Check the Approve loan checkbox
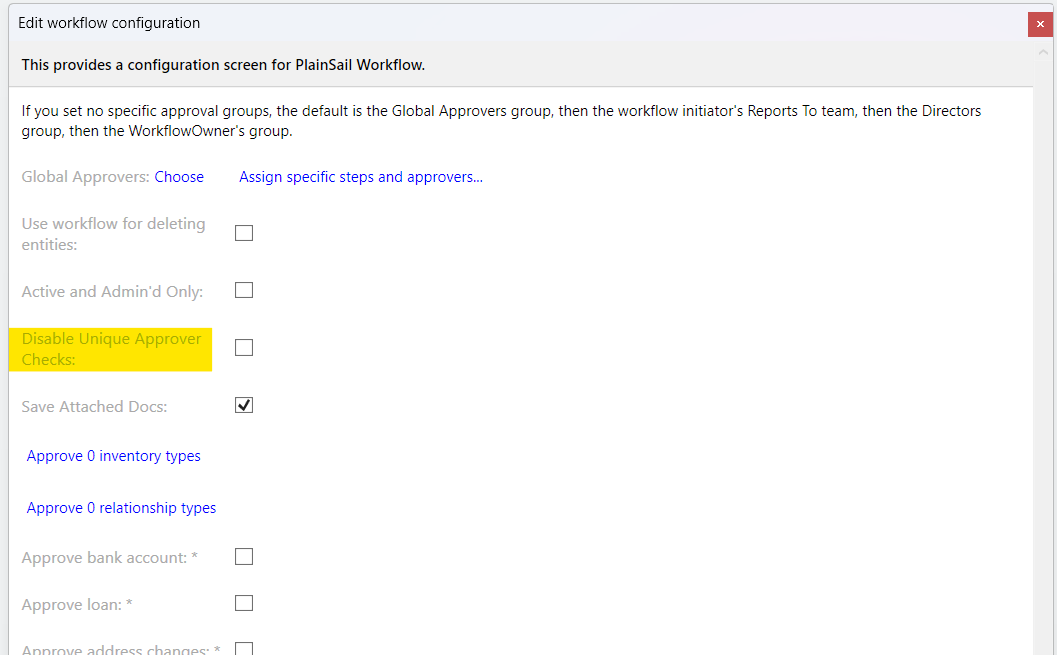 (244, 603)
